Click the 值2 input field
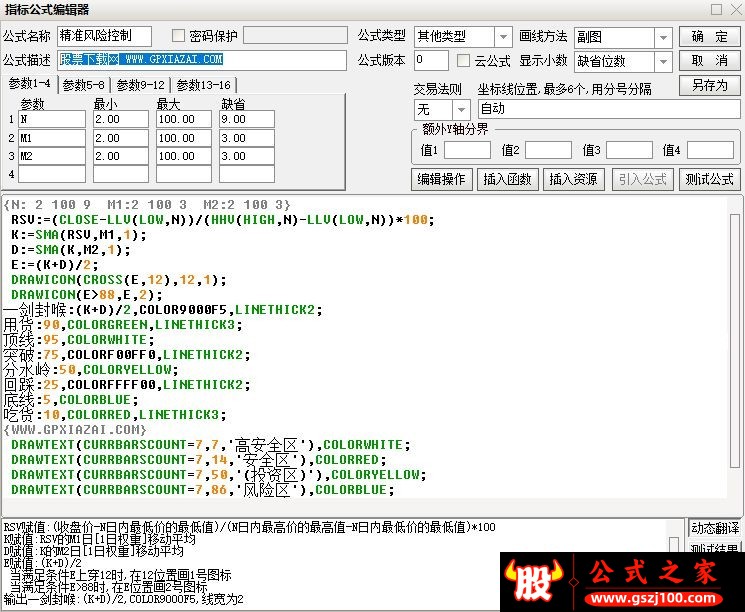 point(548,150)
